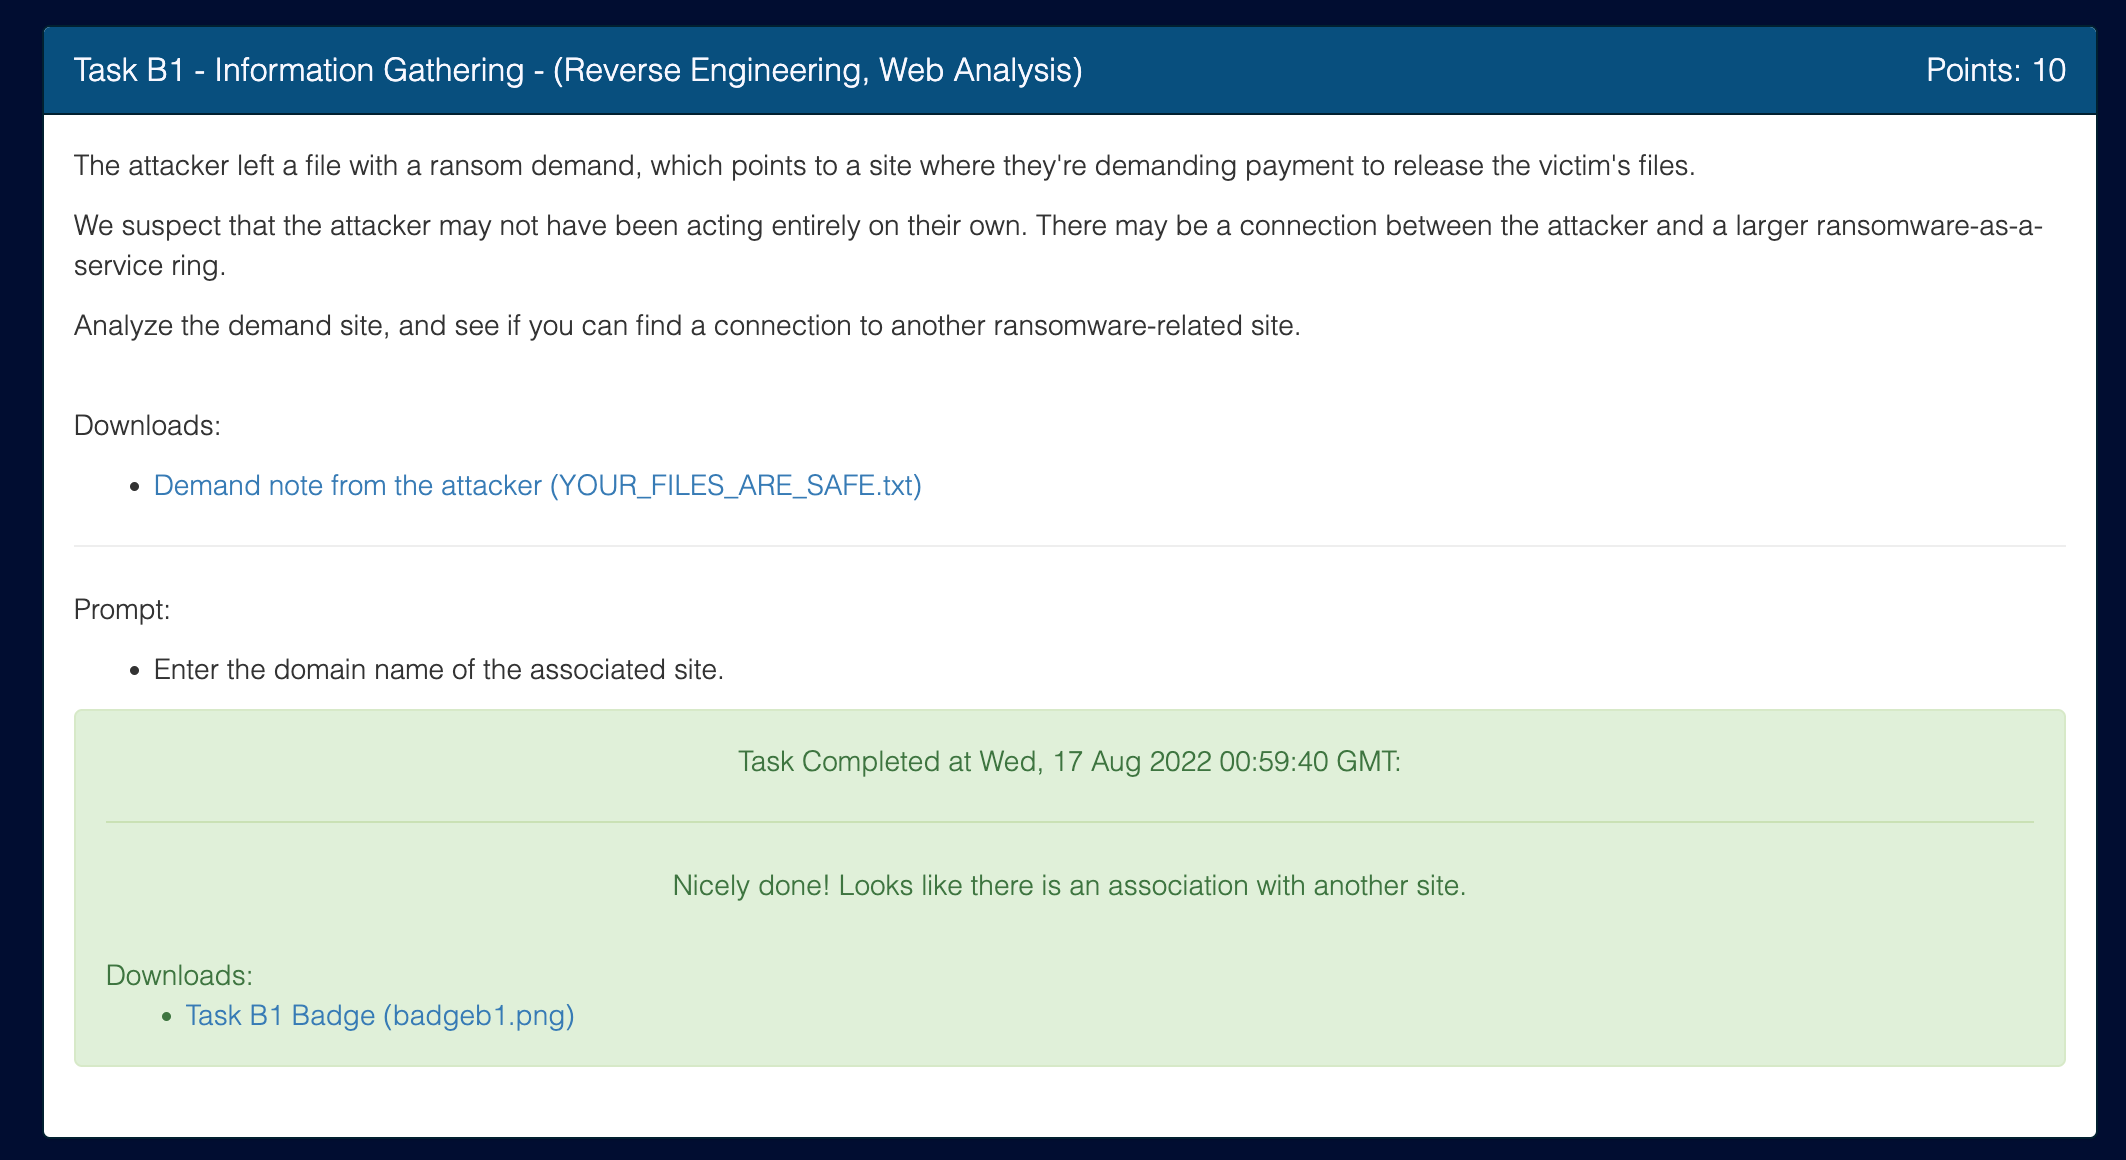Download the Task B1 Badge (badgeb1.png)
Viewport: 2126px width, 1160px height.
(x=380, y=1016)
